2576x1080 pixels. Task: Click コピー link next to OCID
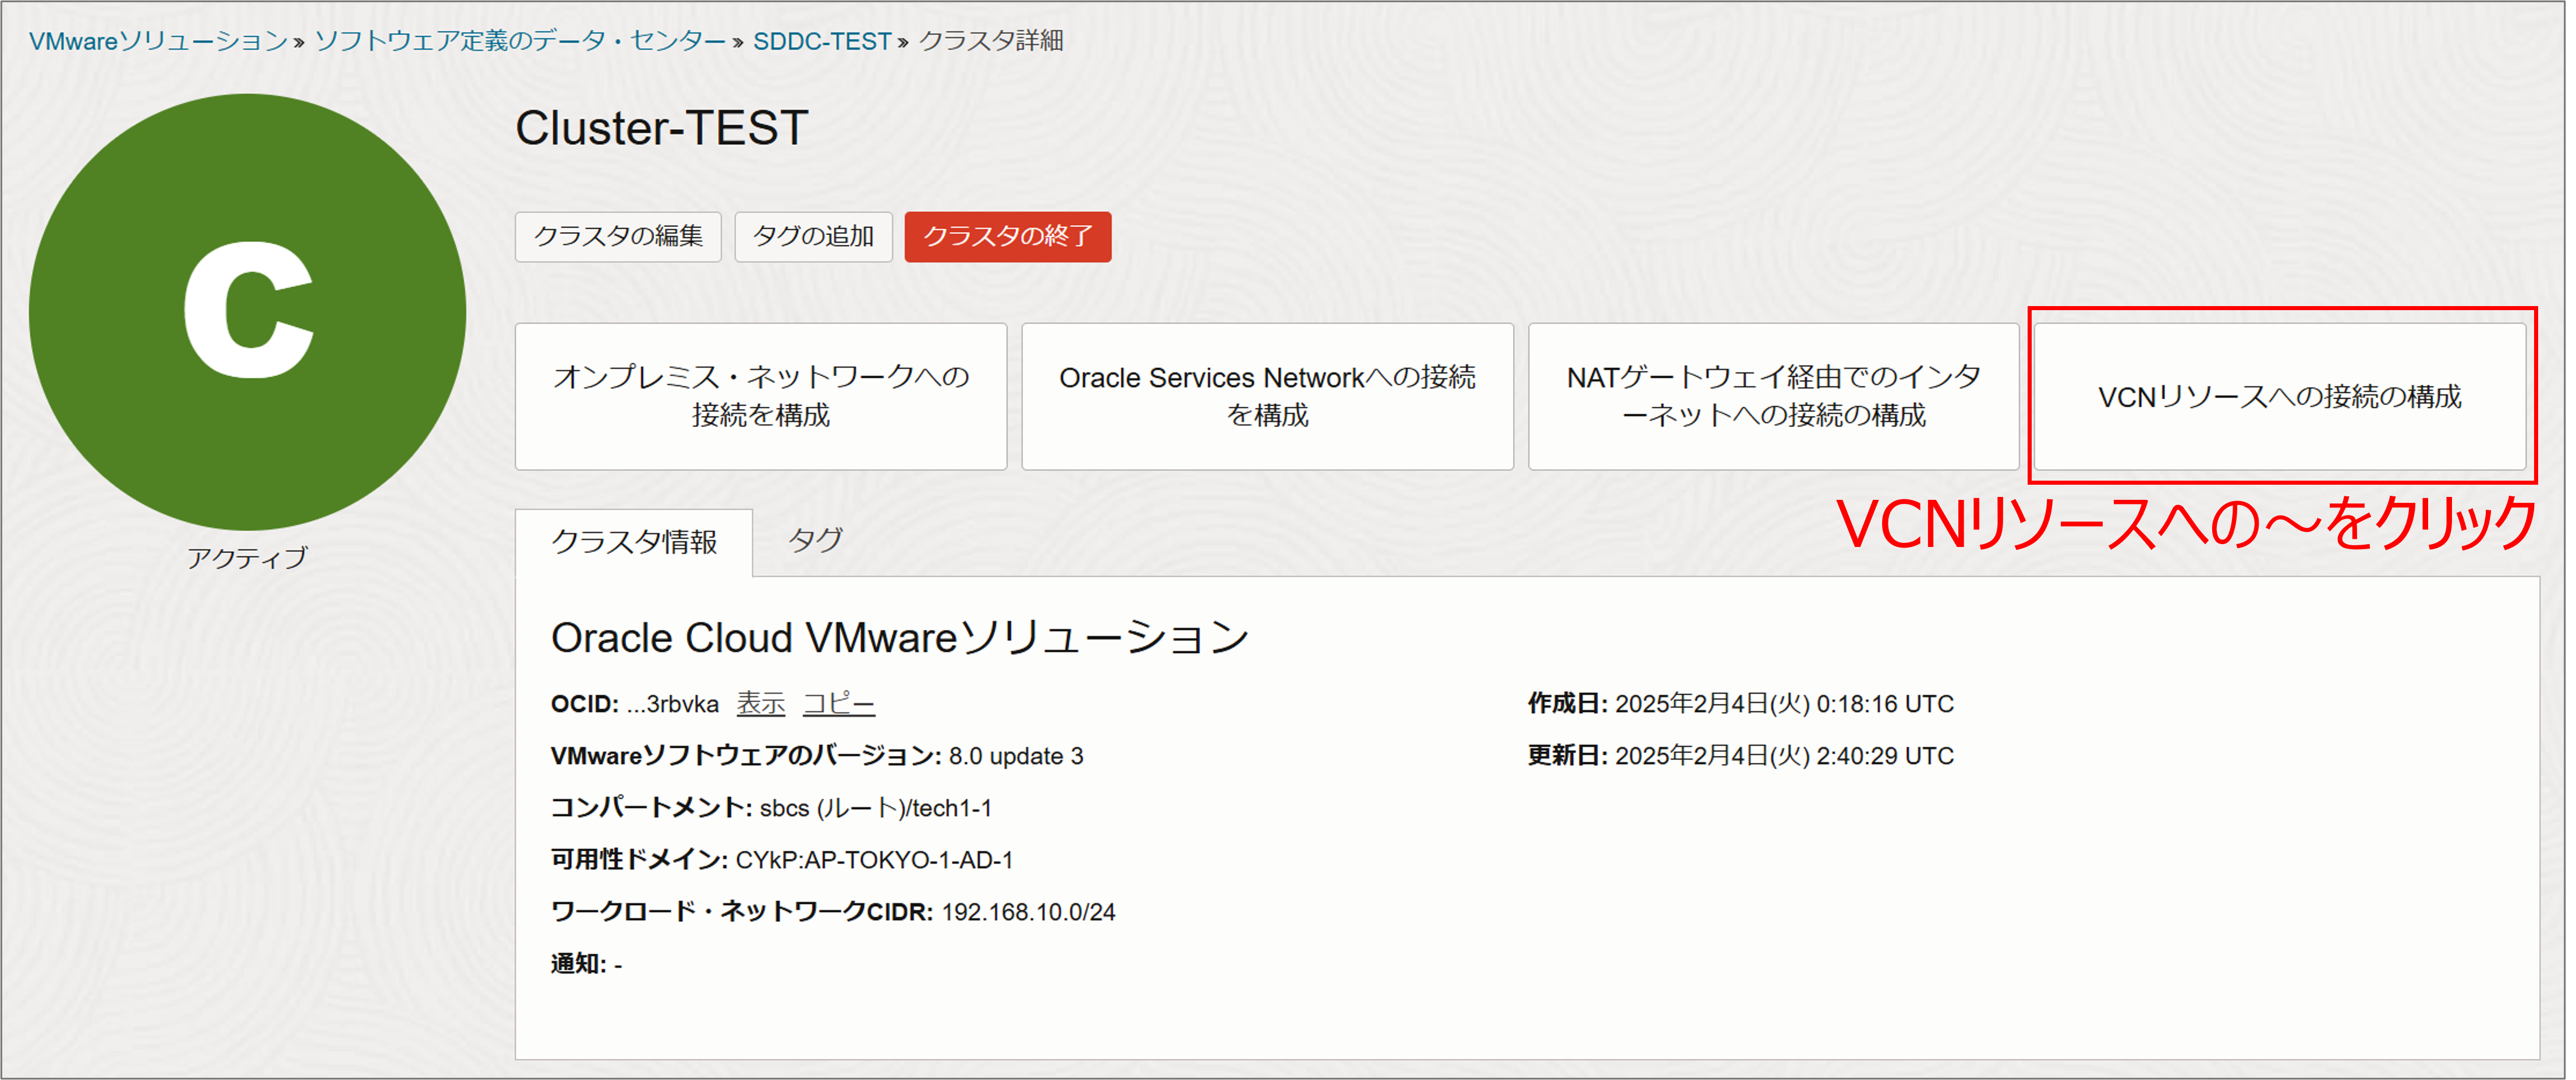(x=838, y=704)
